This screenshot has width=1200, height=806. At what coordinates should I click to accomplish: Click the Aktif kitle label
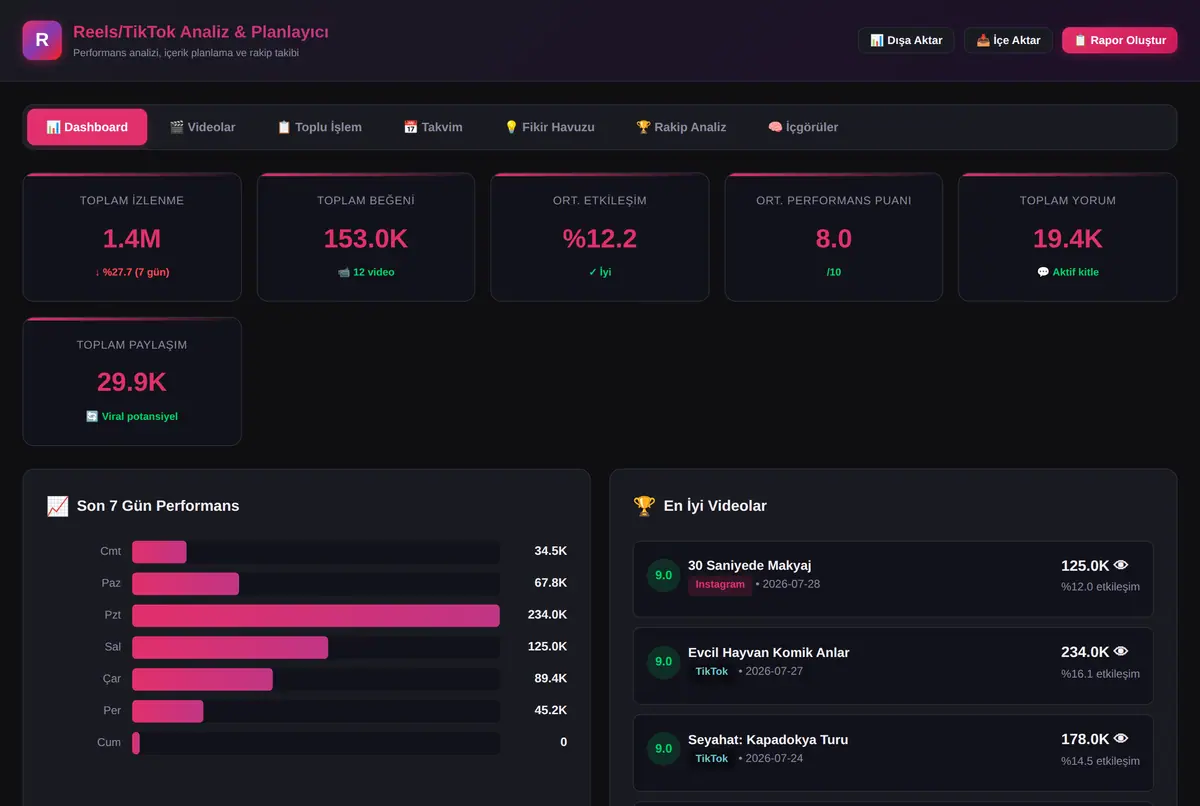pyautogui.click(x=1068, y=272)
